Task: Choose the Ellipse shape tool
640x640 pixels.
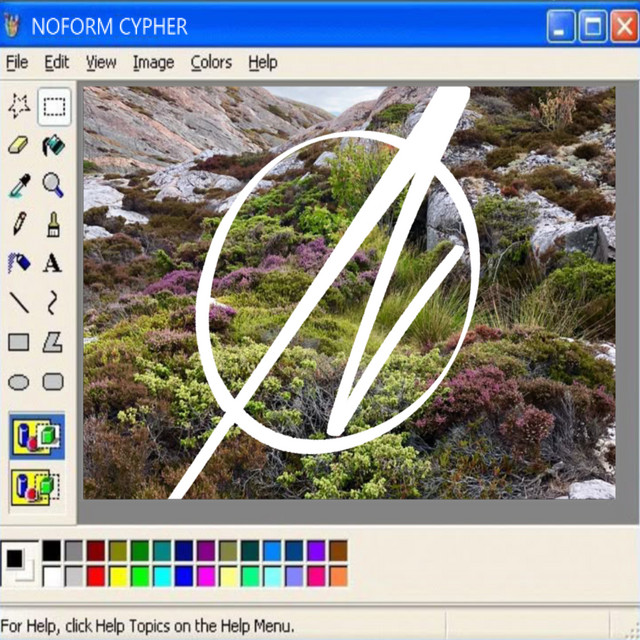Action: click(x=18, y=381)
